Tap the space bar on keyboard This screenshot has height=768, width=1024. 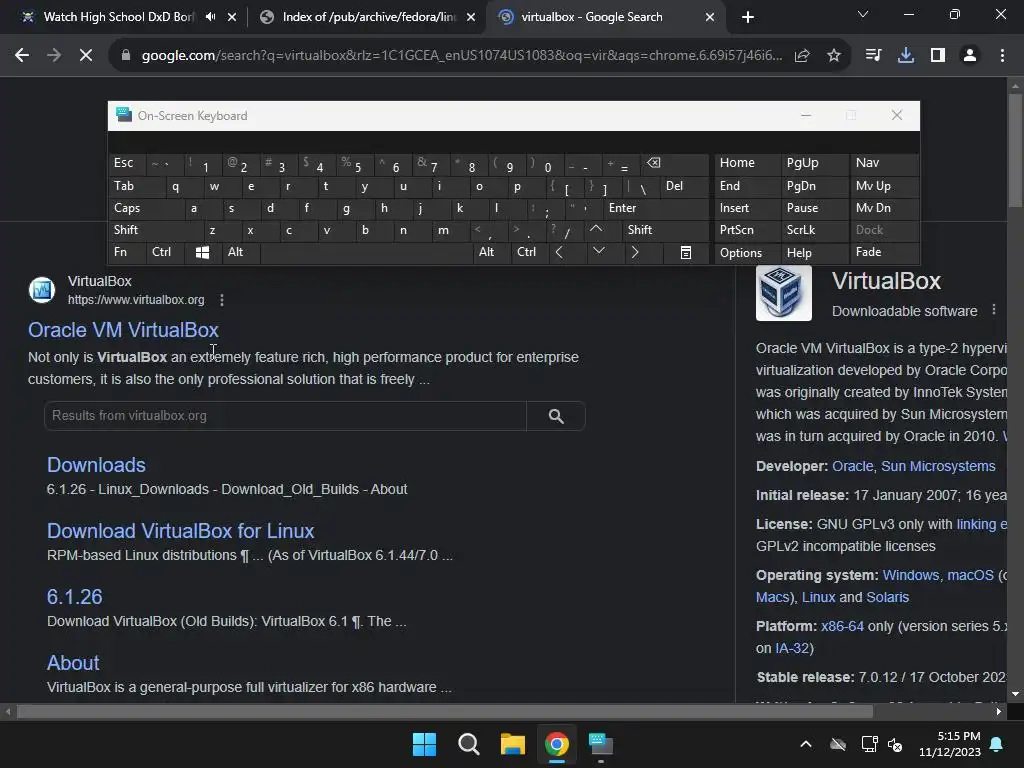click(366, 252)
